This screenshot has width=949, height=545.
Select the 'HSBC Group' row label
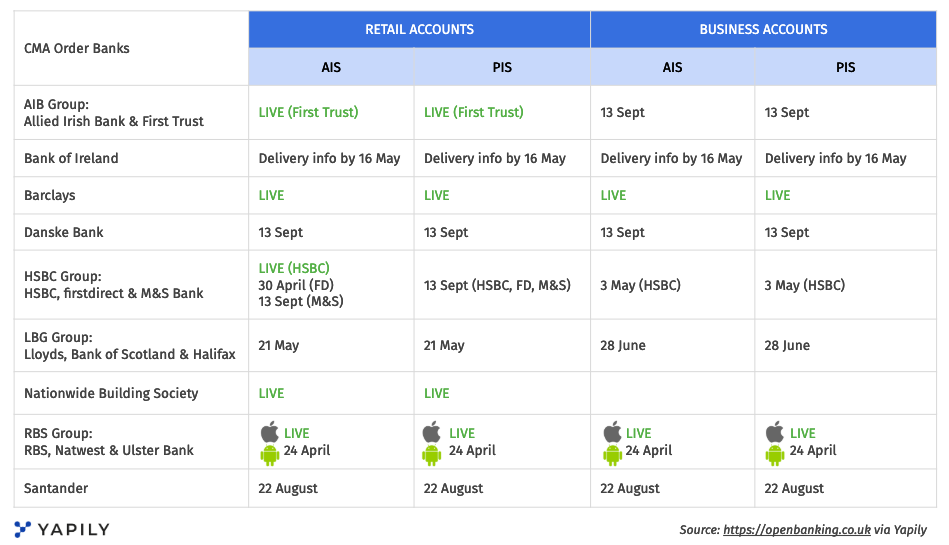point(114,285)
